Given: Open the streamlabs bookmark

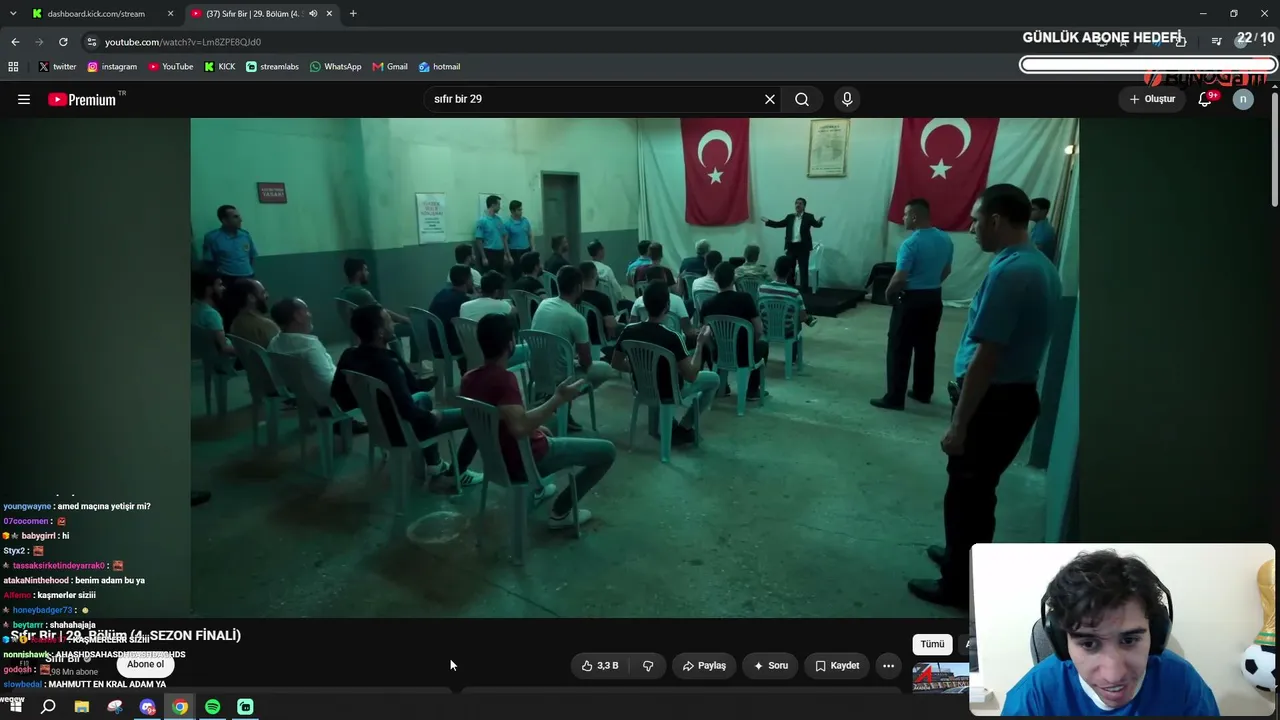Looking at the screenshot, I should (x=272, y=67).
